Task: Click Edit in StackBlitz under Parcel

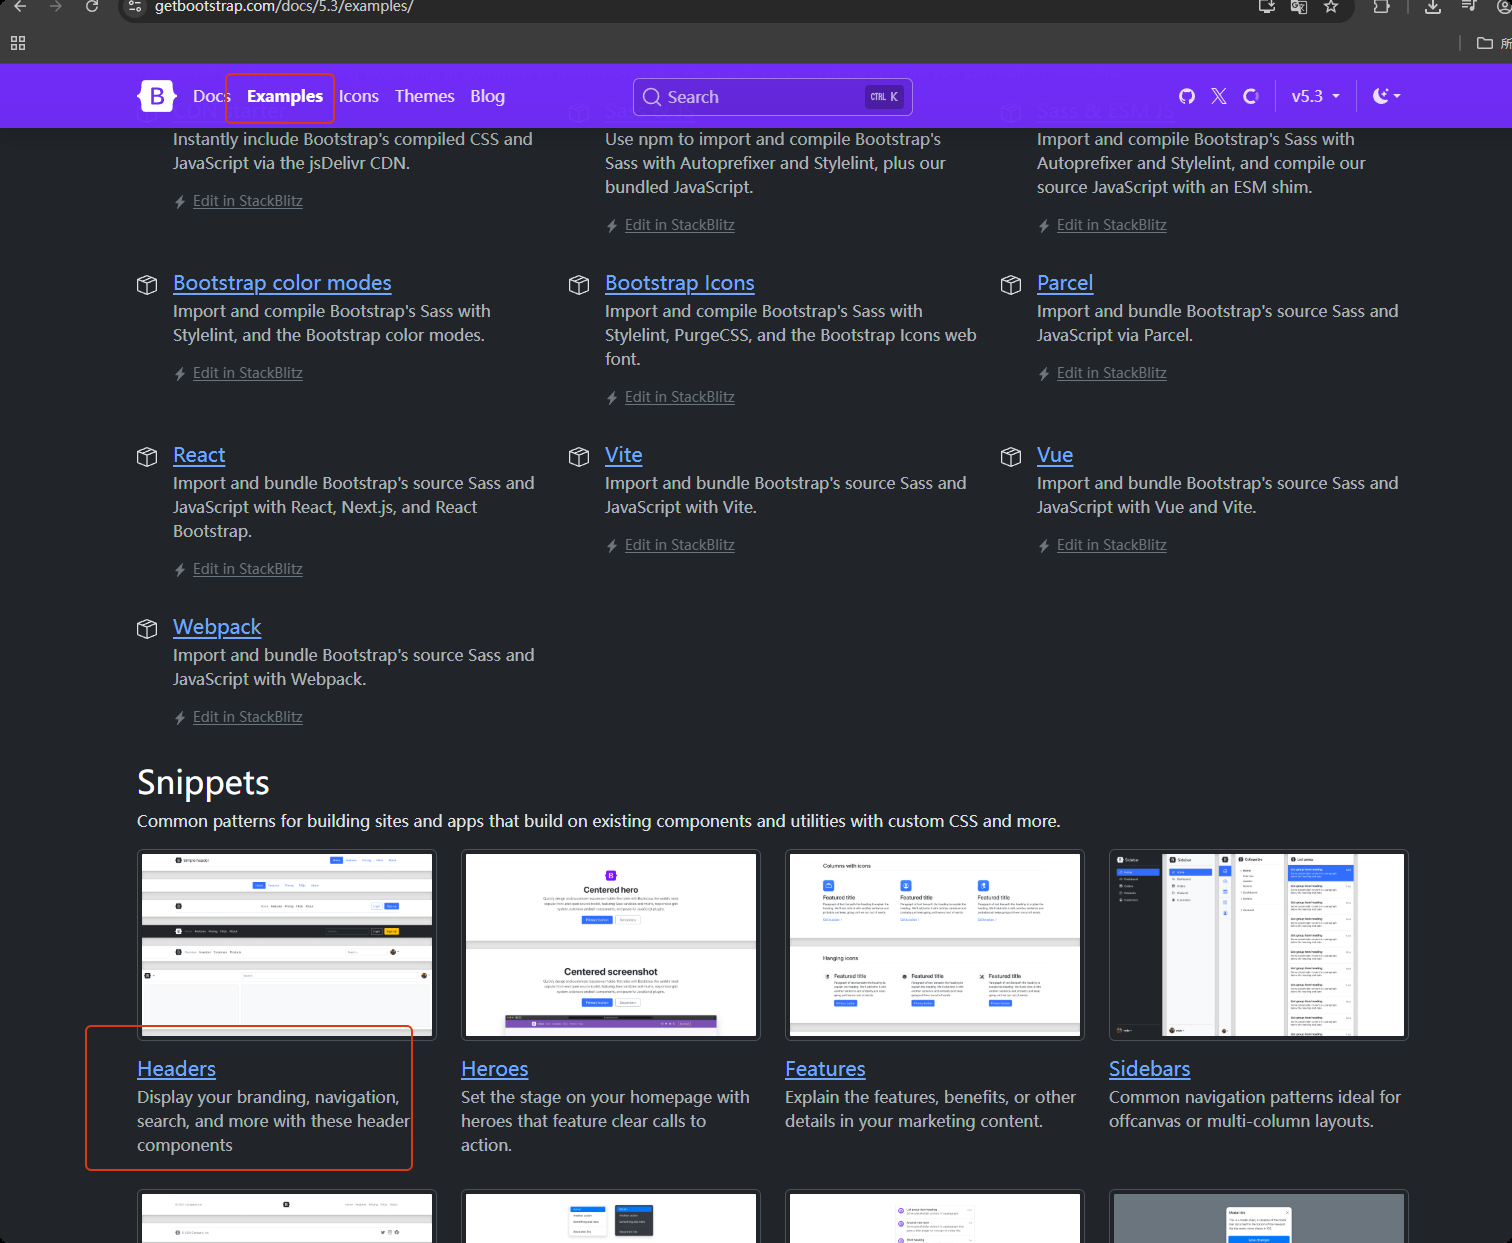Action: coord(1112,373)
